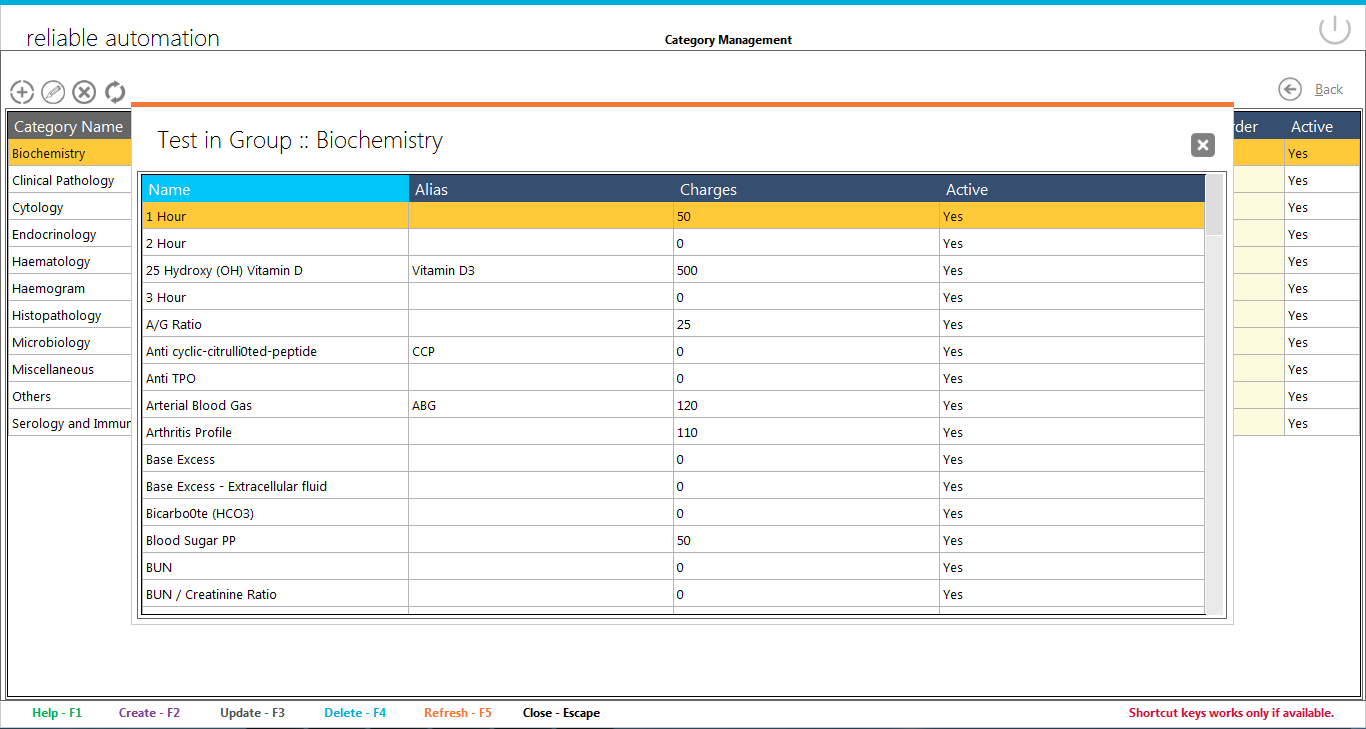Viewport: 1366px width, 729px height.
Task: Click the CCP alias cell
Action: [541, 351]
